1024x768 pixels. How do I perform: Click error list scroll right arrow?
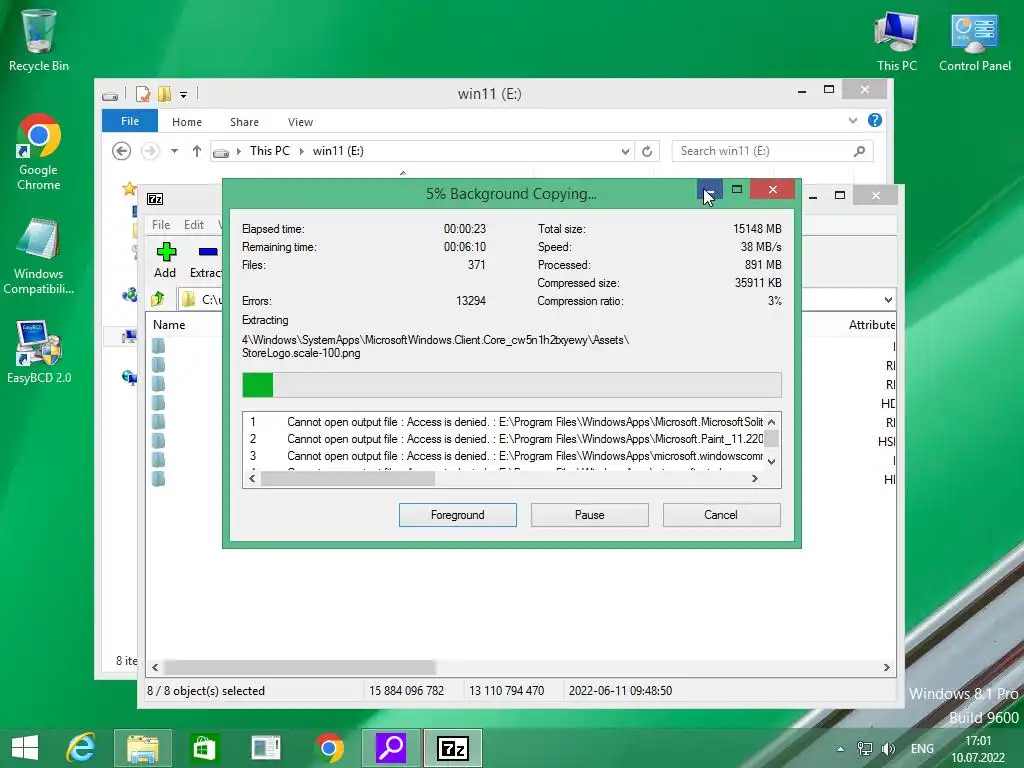[x=755, y=479]
